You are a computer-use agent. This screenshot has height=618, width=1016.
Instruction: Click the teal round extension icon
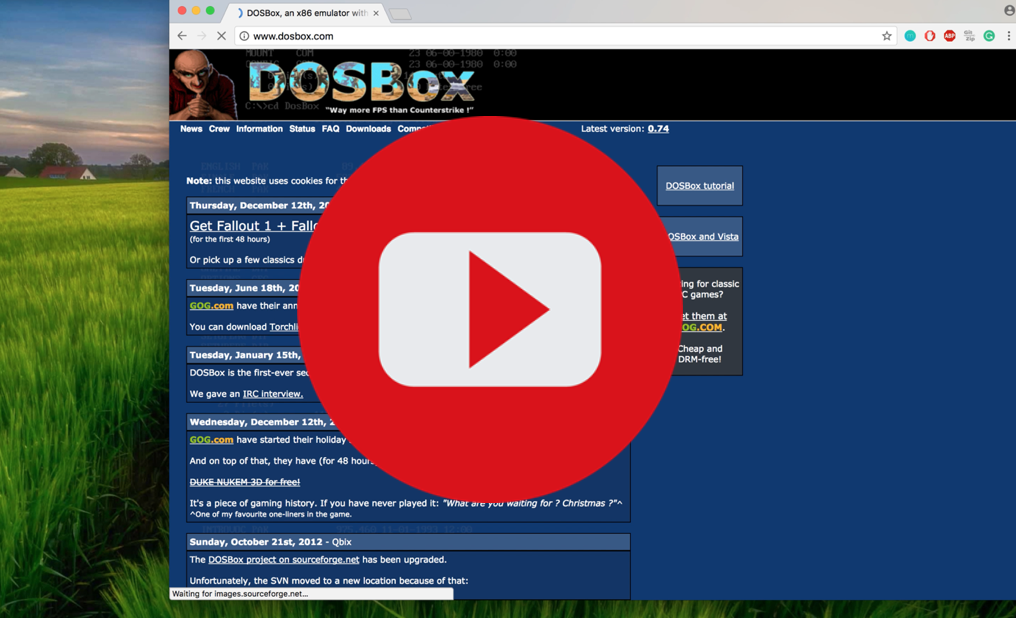(x=910, y=36)
